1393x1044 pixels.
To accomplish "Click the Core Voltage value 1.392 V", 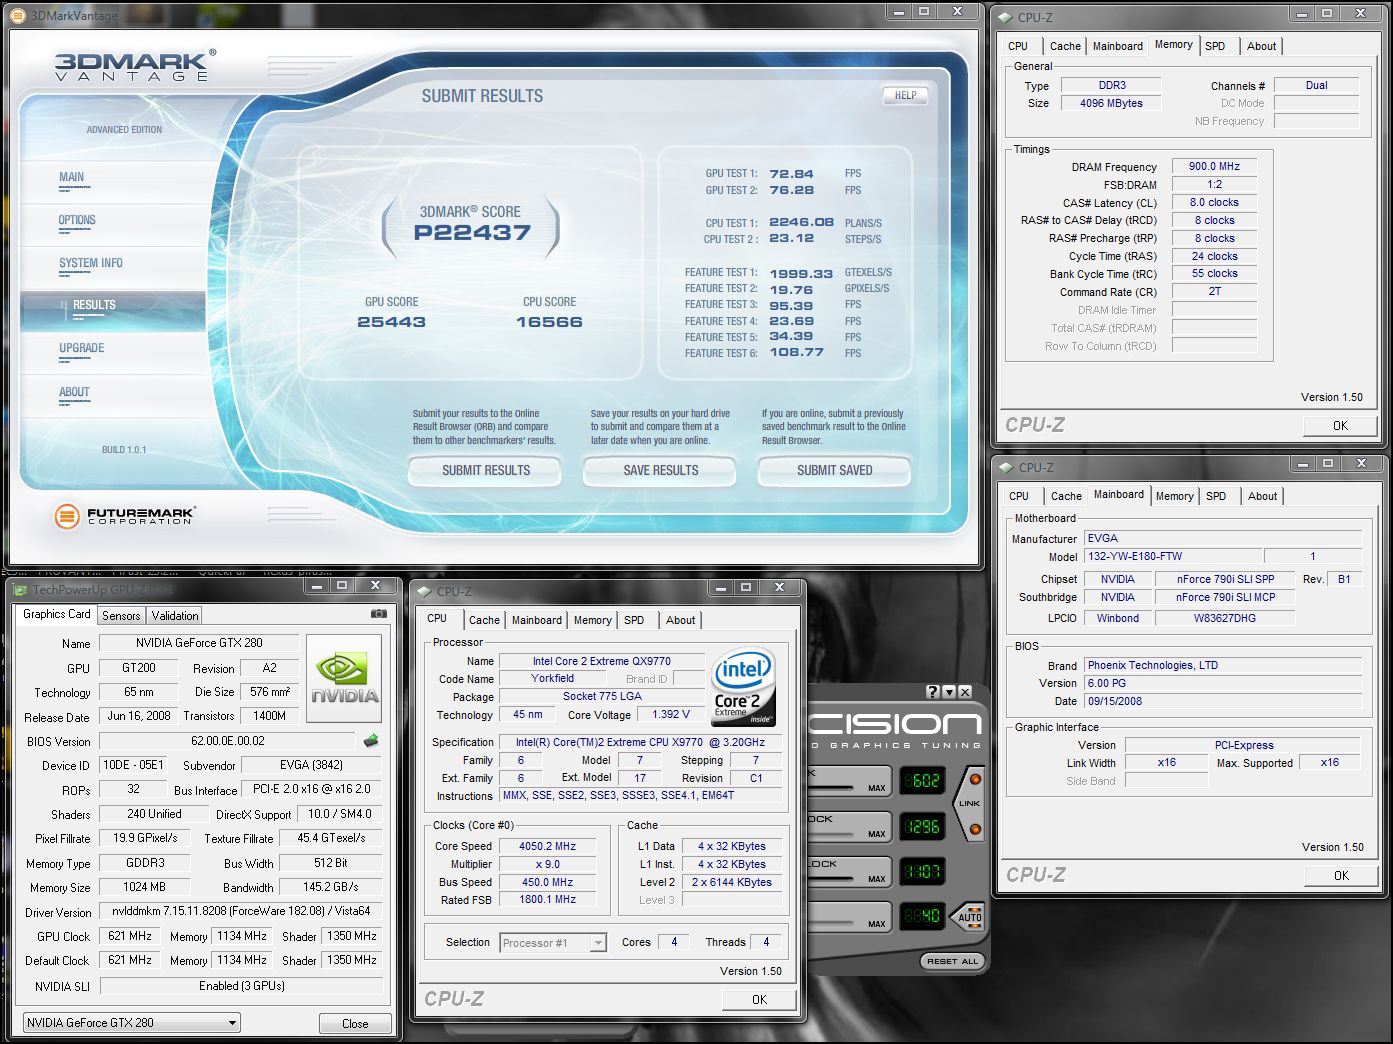I will pos(671,715).
